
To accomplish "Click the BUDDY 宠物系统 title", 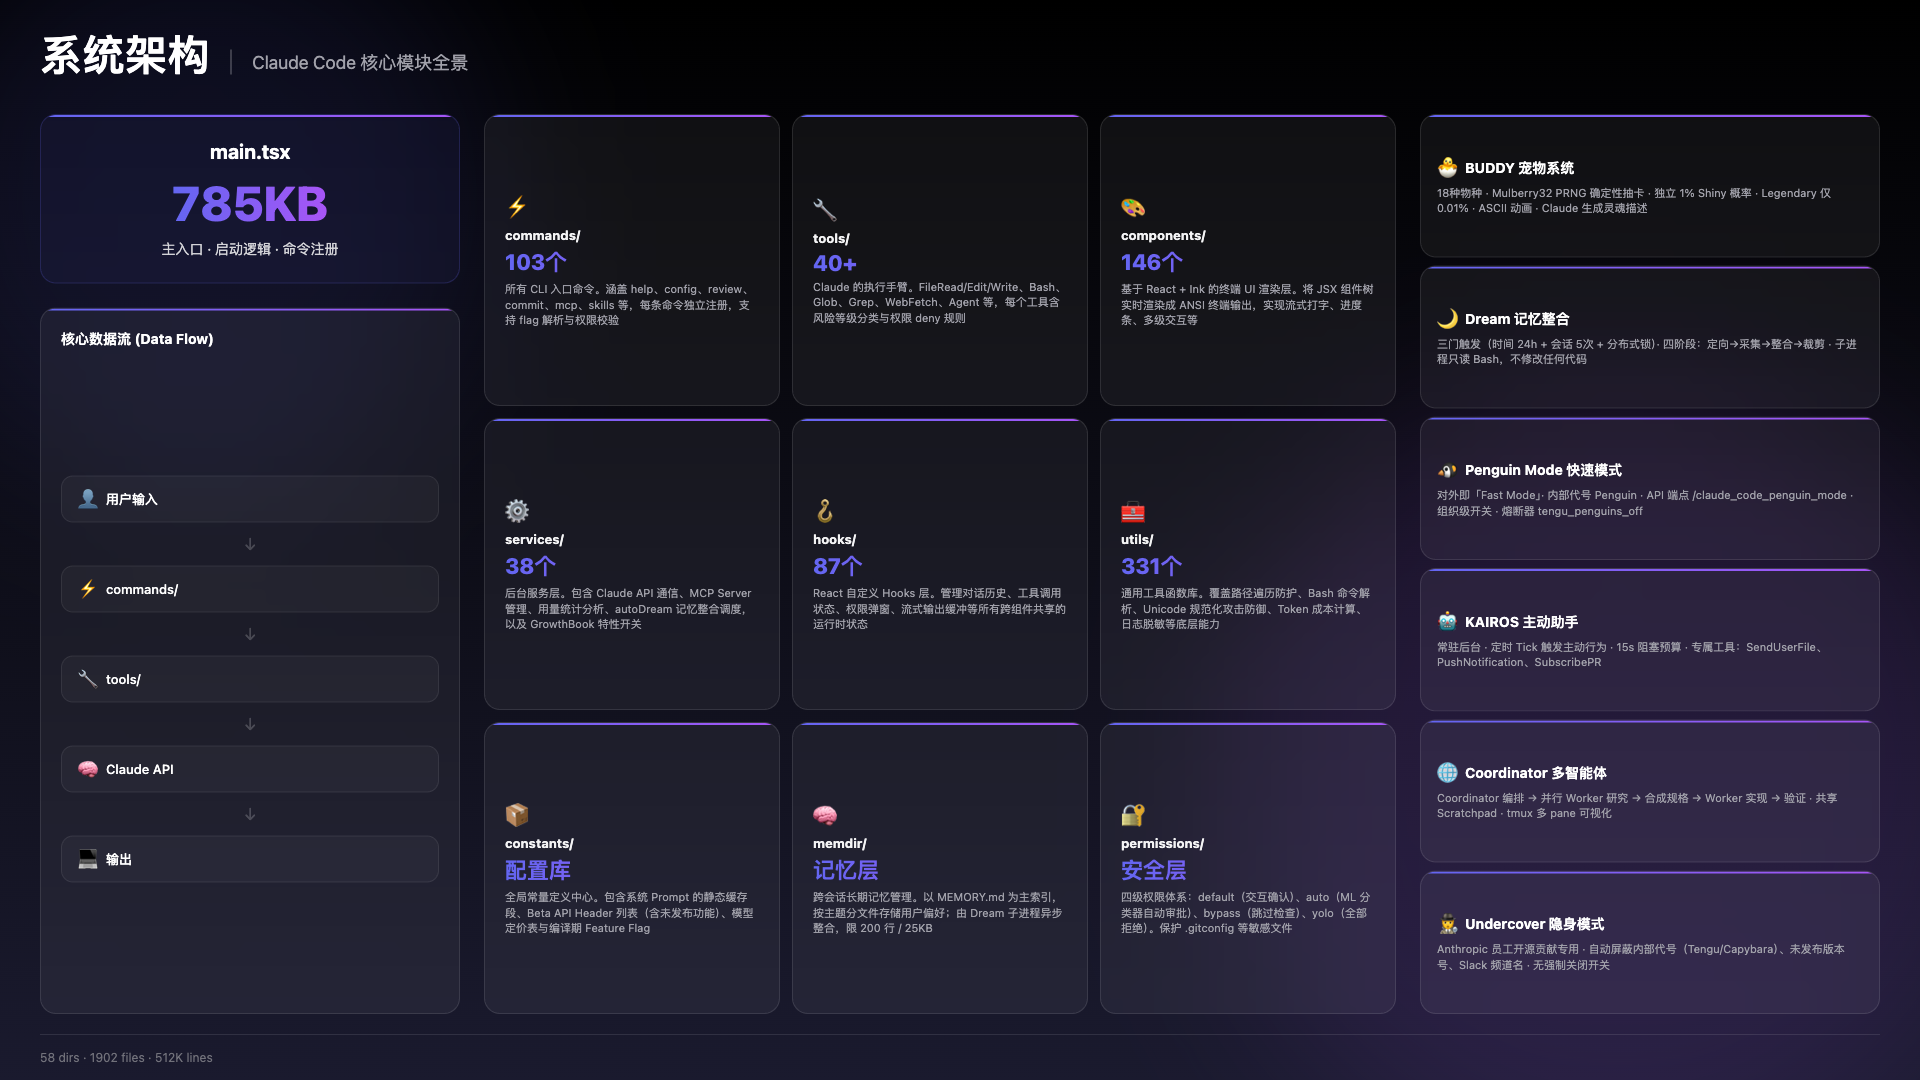I will point(1520,168).
